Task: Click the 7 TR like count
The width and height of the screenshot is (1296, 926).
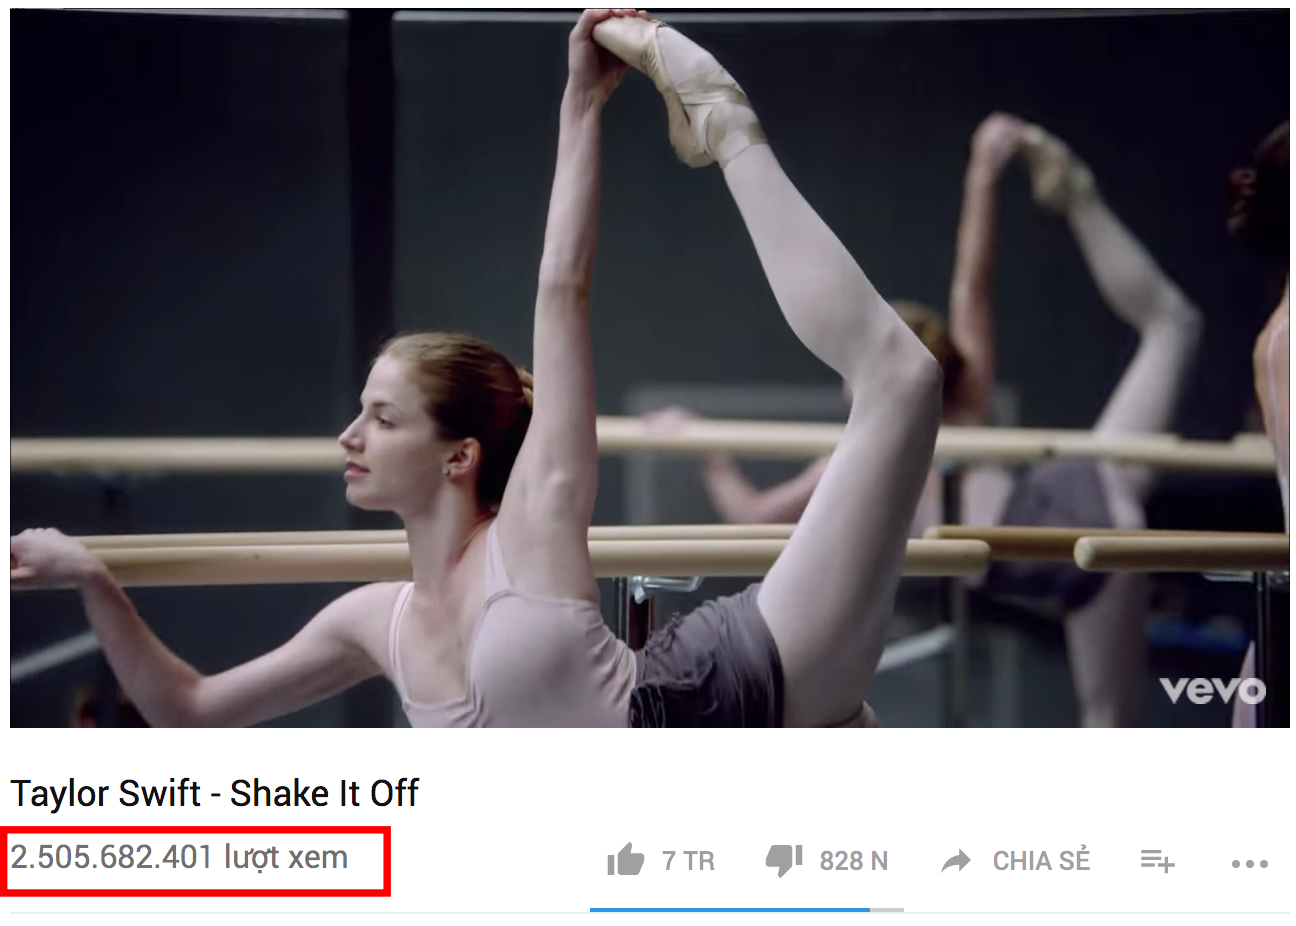Action: [688, 861]
